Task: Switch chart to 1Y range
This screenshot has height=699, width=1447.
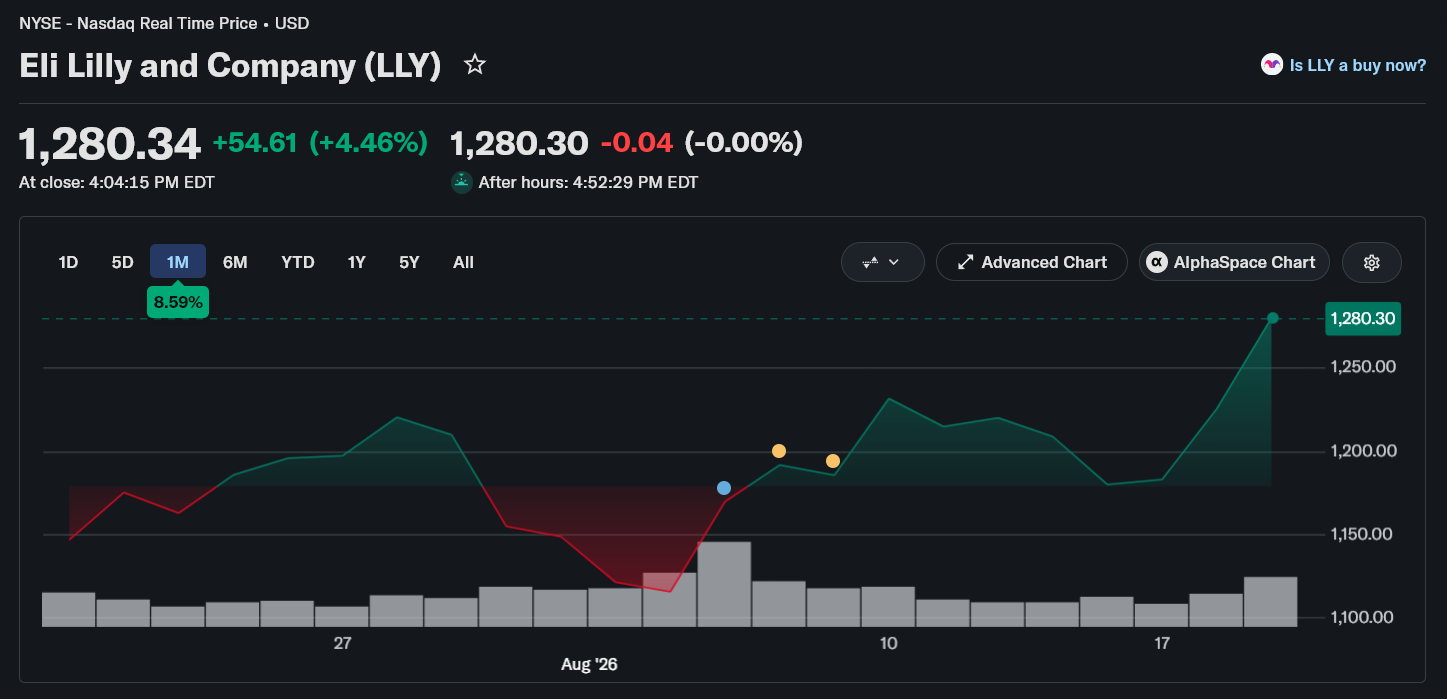Action: (x=357, y=262)
